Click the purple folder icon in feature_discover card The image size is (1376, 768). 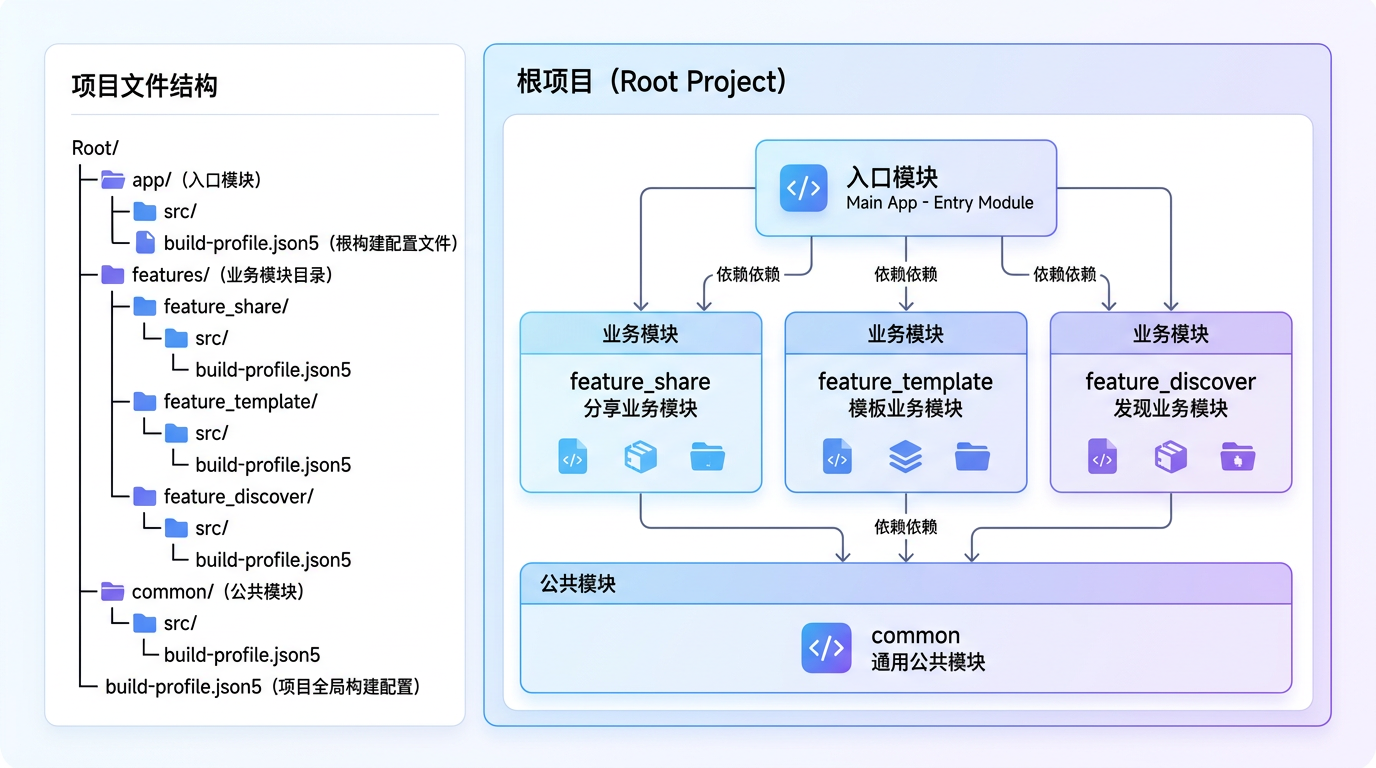pos(1238,458)
